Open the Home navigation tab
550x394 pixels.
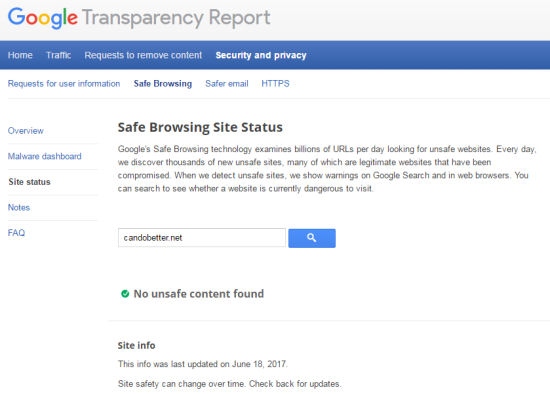pos(20,55)
